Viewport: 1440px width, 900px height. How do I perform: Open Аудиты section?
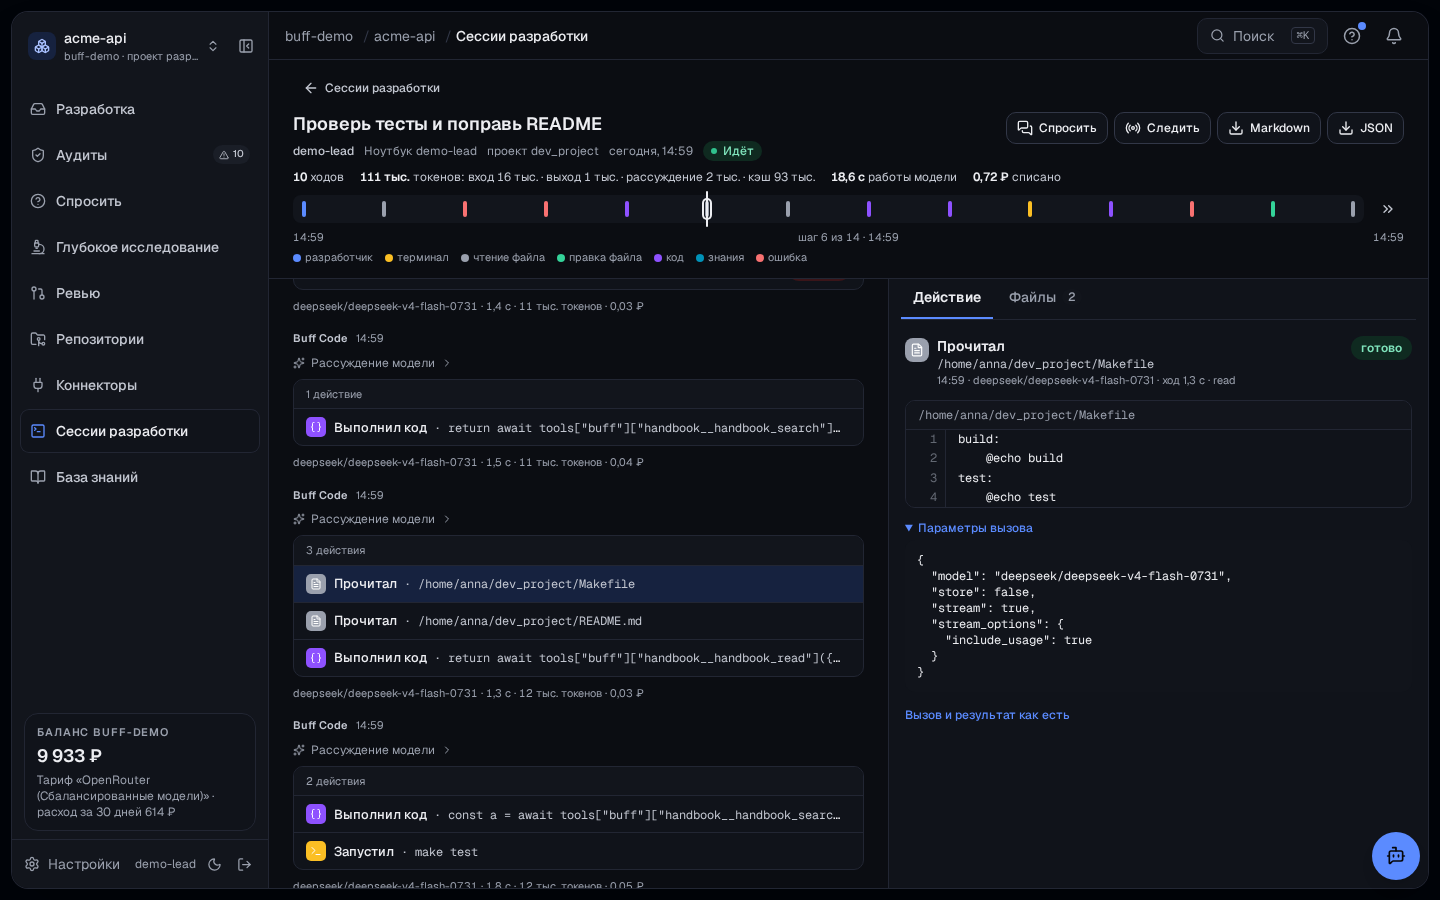[x=140, y=155]
